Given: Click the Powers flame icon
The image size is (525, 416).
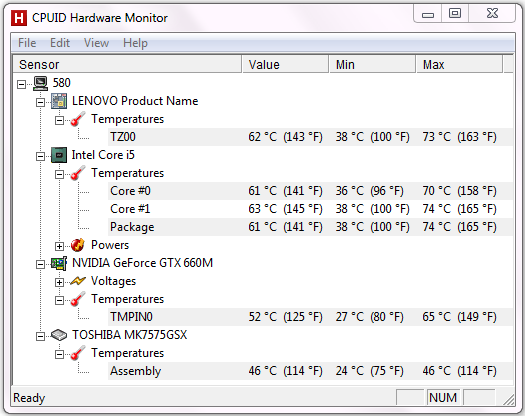Looking at the screenshot, I should pos(78,245).
